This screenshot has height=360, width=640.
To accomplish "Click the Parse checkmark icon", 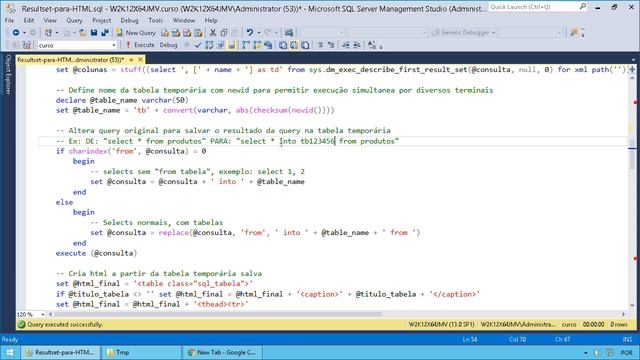I will pyautogui.click(x=198, y=45).
